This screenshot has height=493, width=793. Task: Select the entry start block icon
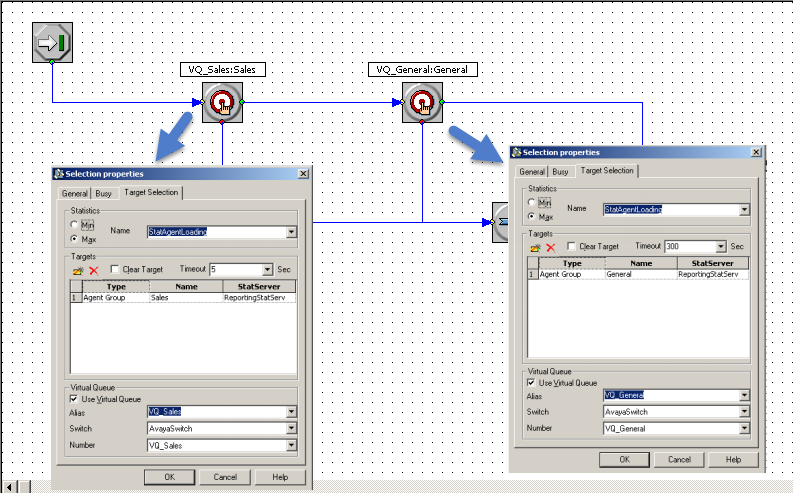[52, 42]
